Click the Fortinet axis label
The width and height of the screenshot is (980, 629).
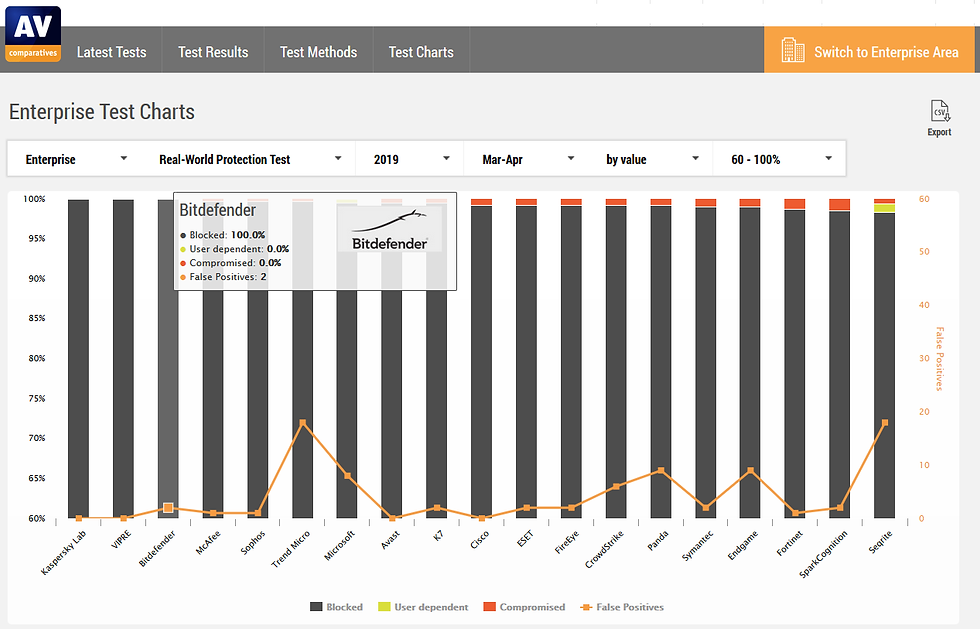point(789,543)
